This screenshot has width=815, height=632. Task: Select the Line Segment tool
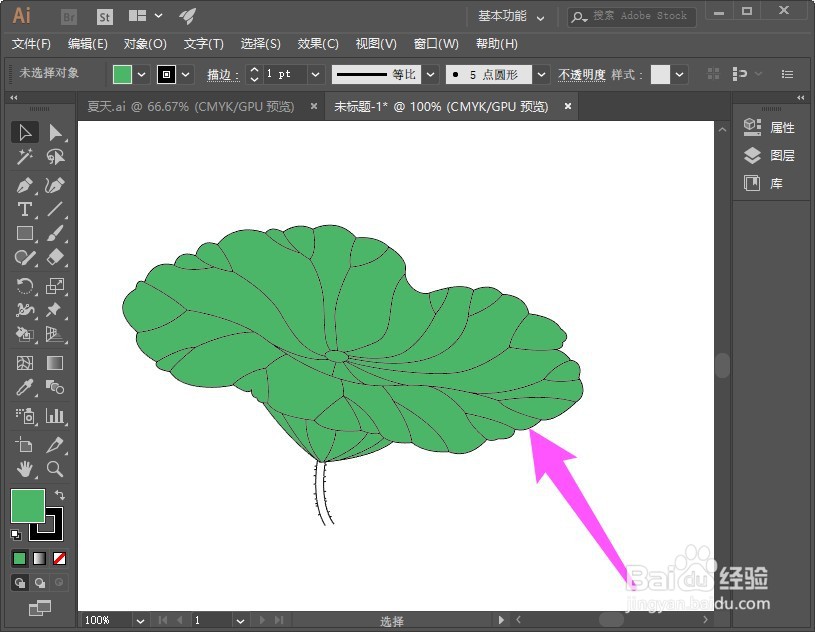coord(55,209)
